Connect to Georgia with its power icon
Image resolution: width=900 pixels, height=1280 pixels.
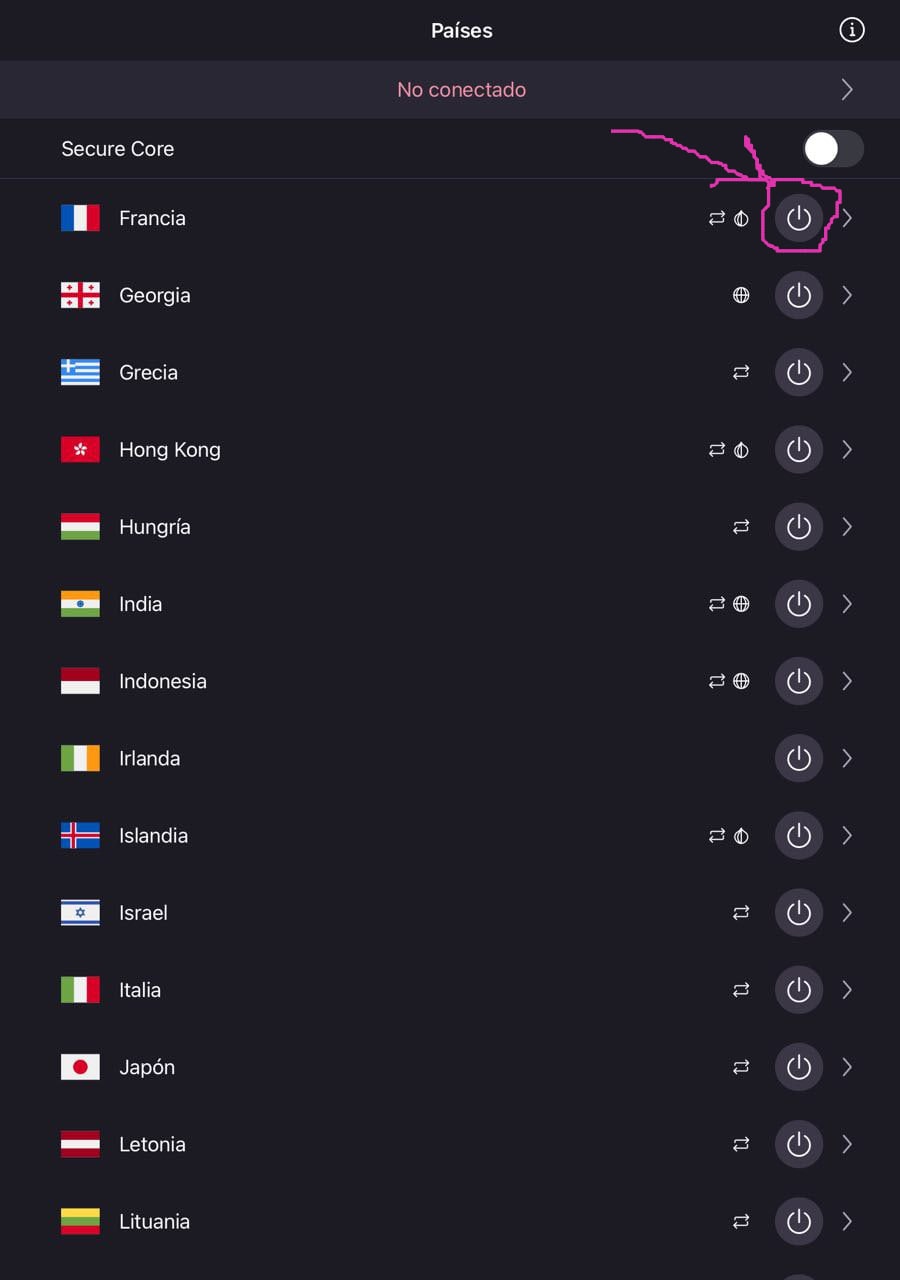(x=798, y=295)
